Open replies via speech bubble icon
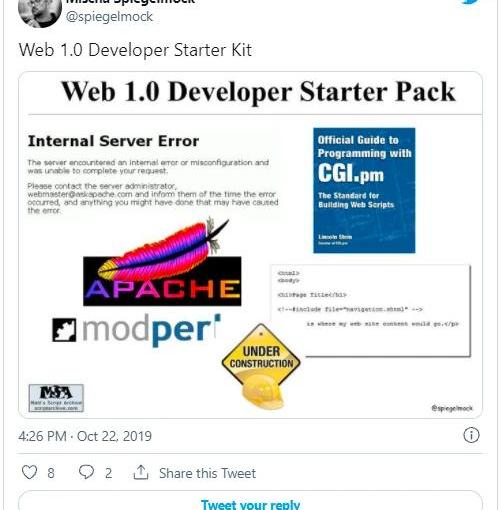This screenshot has height=510, width=501. tap(86, 472)
